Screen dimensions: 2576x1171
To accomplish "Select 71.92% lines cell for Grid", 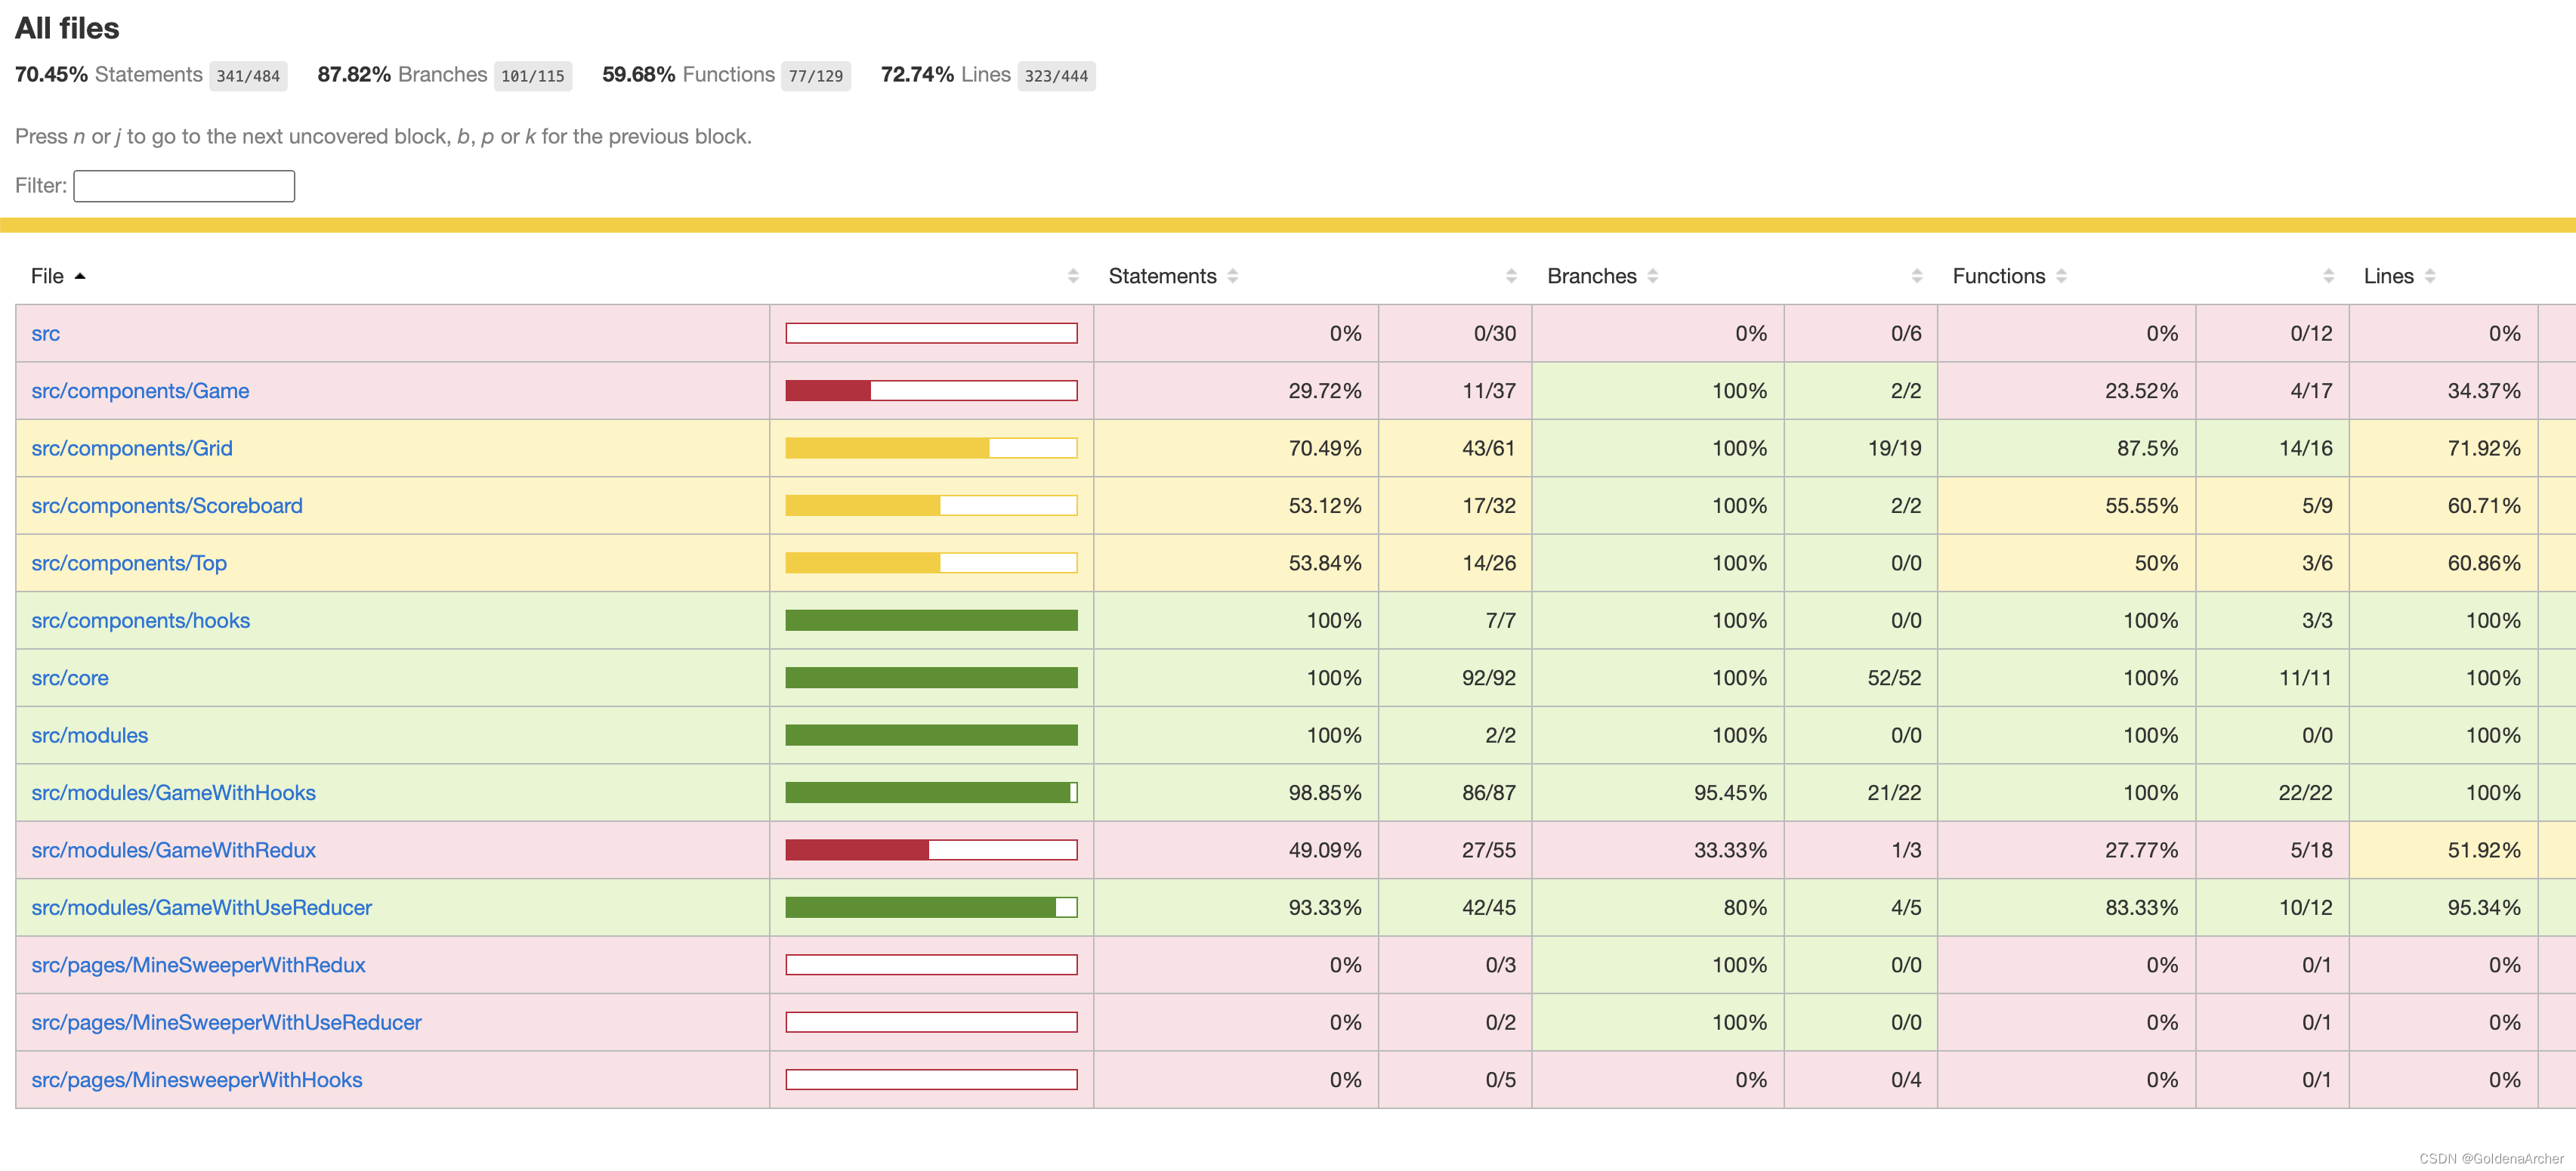I will pos(2443,448).
